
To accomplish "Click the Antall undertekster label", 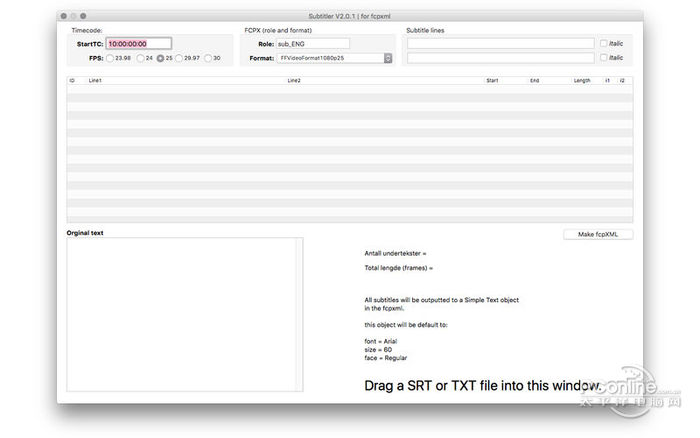I will pyautogui.click(x=395, y=253).
